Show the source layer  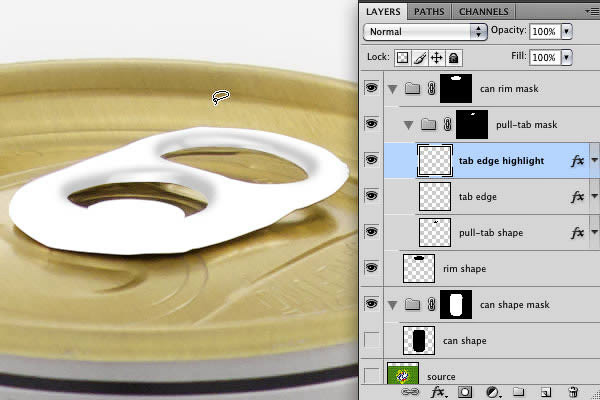click(x=371, y=375)
